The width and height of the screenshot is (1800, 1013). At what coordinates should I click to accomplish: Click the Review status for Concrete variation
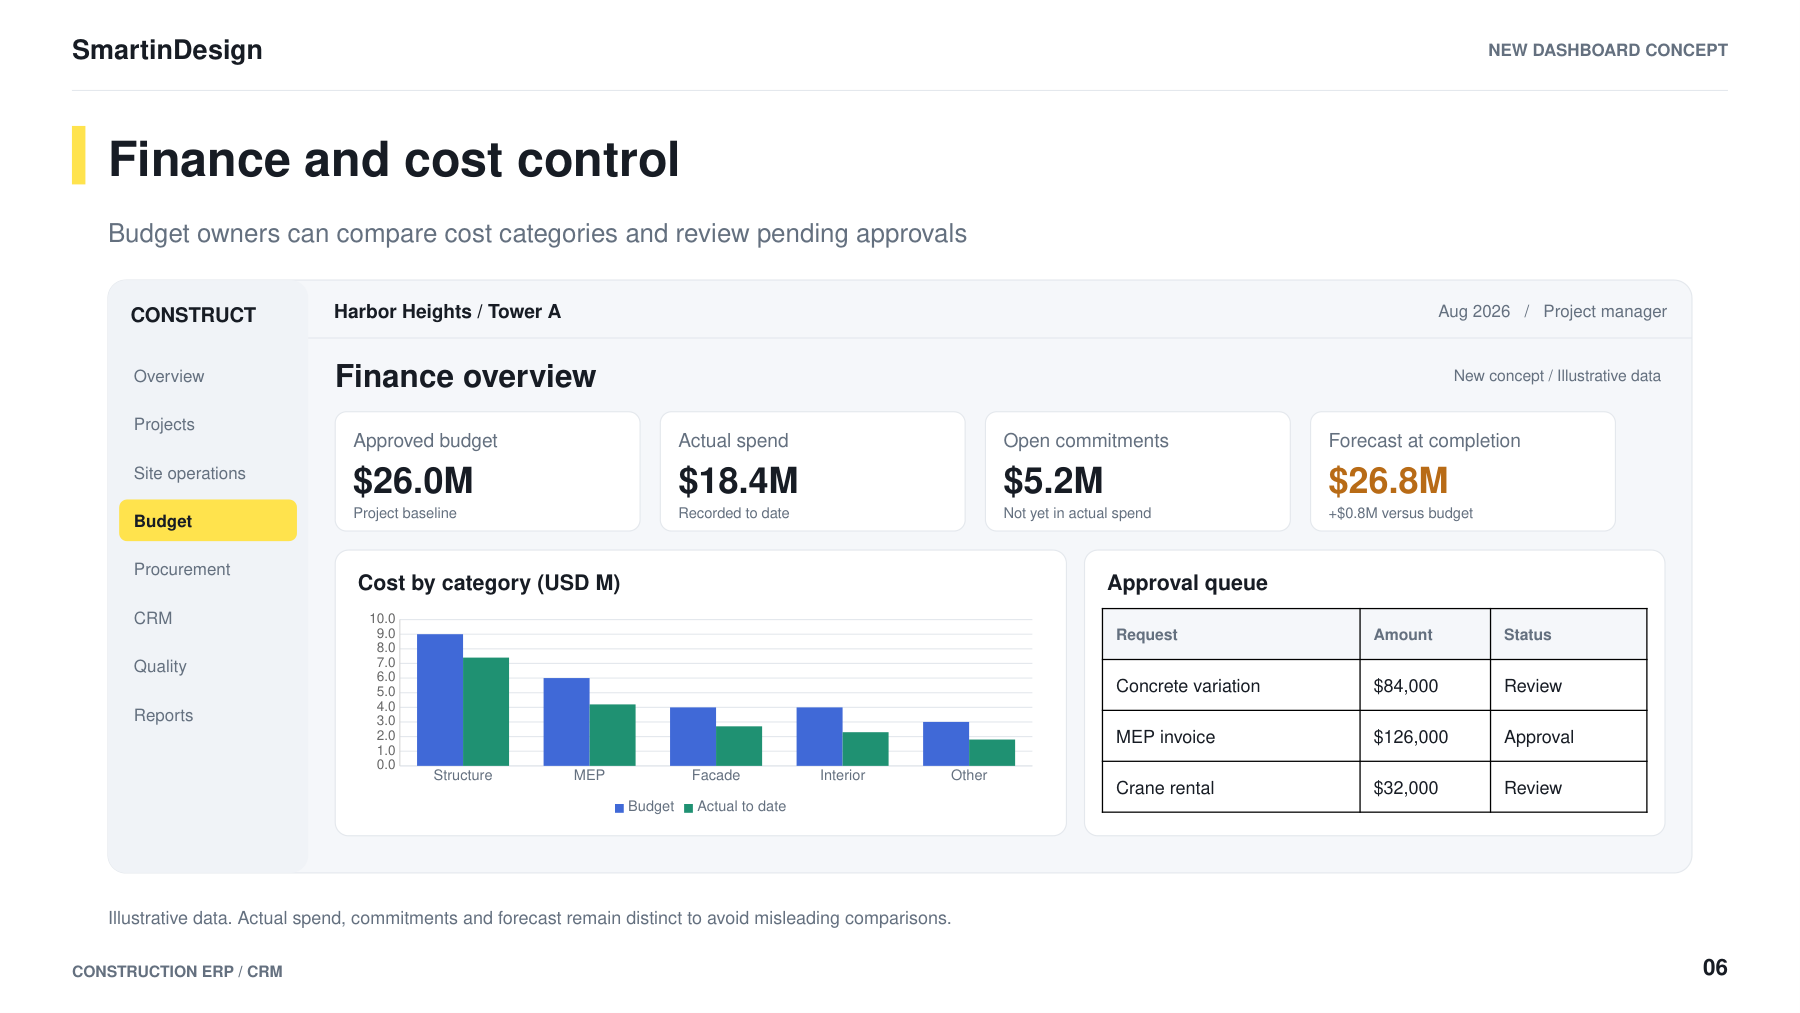pyautogui.click(x=1568, y=686)
